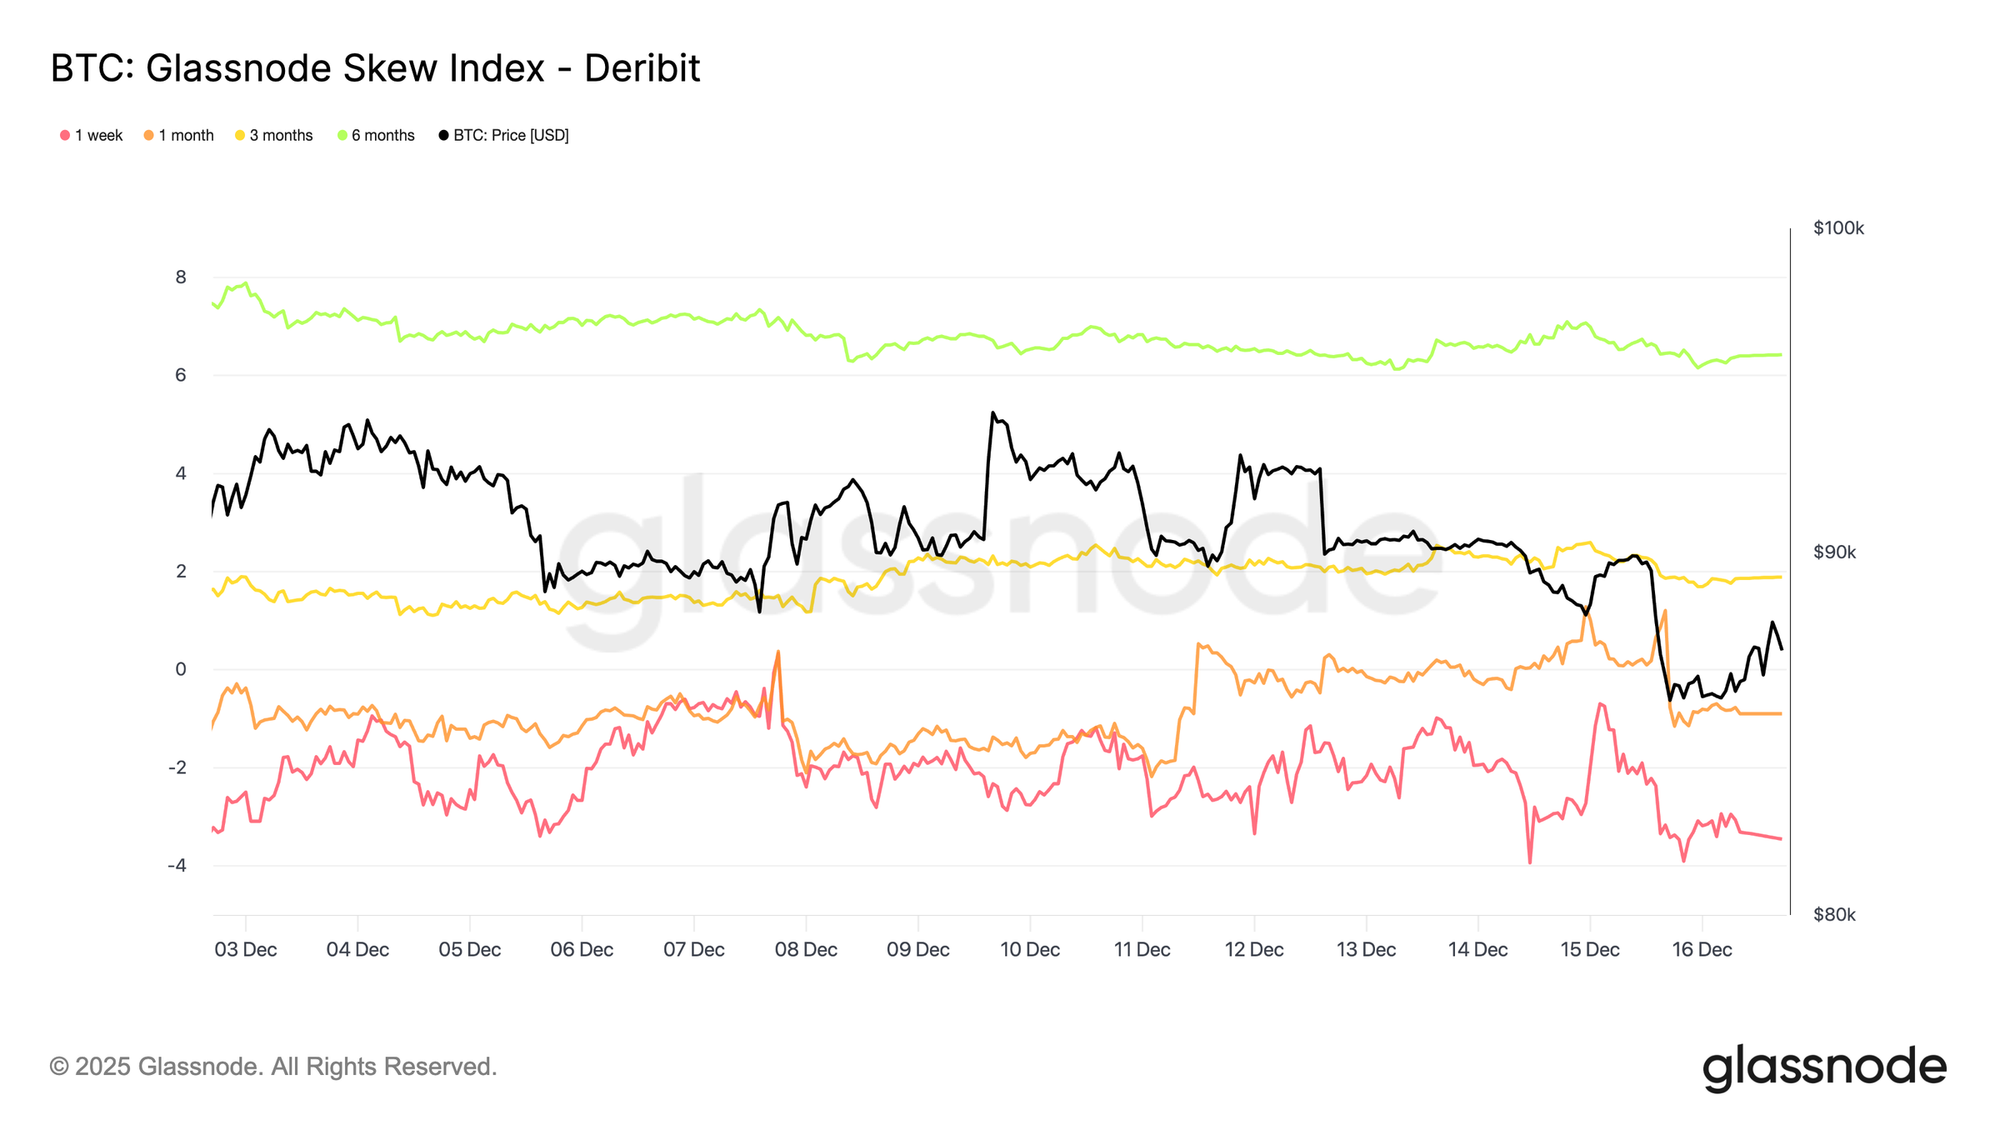
Task: Select the 08 Dec date label
Action: (x=806, y=950)
